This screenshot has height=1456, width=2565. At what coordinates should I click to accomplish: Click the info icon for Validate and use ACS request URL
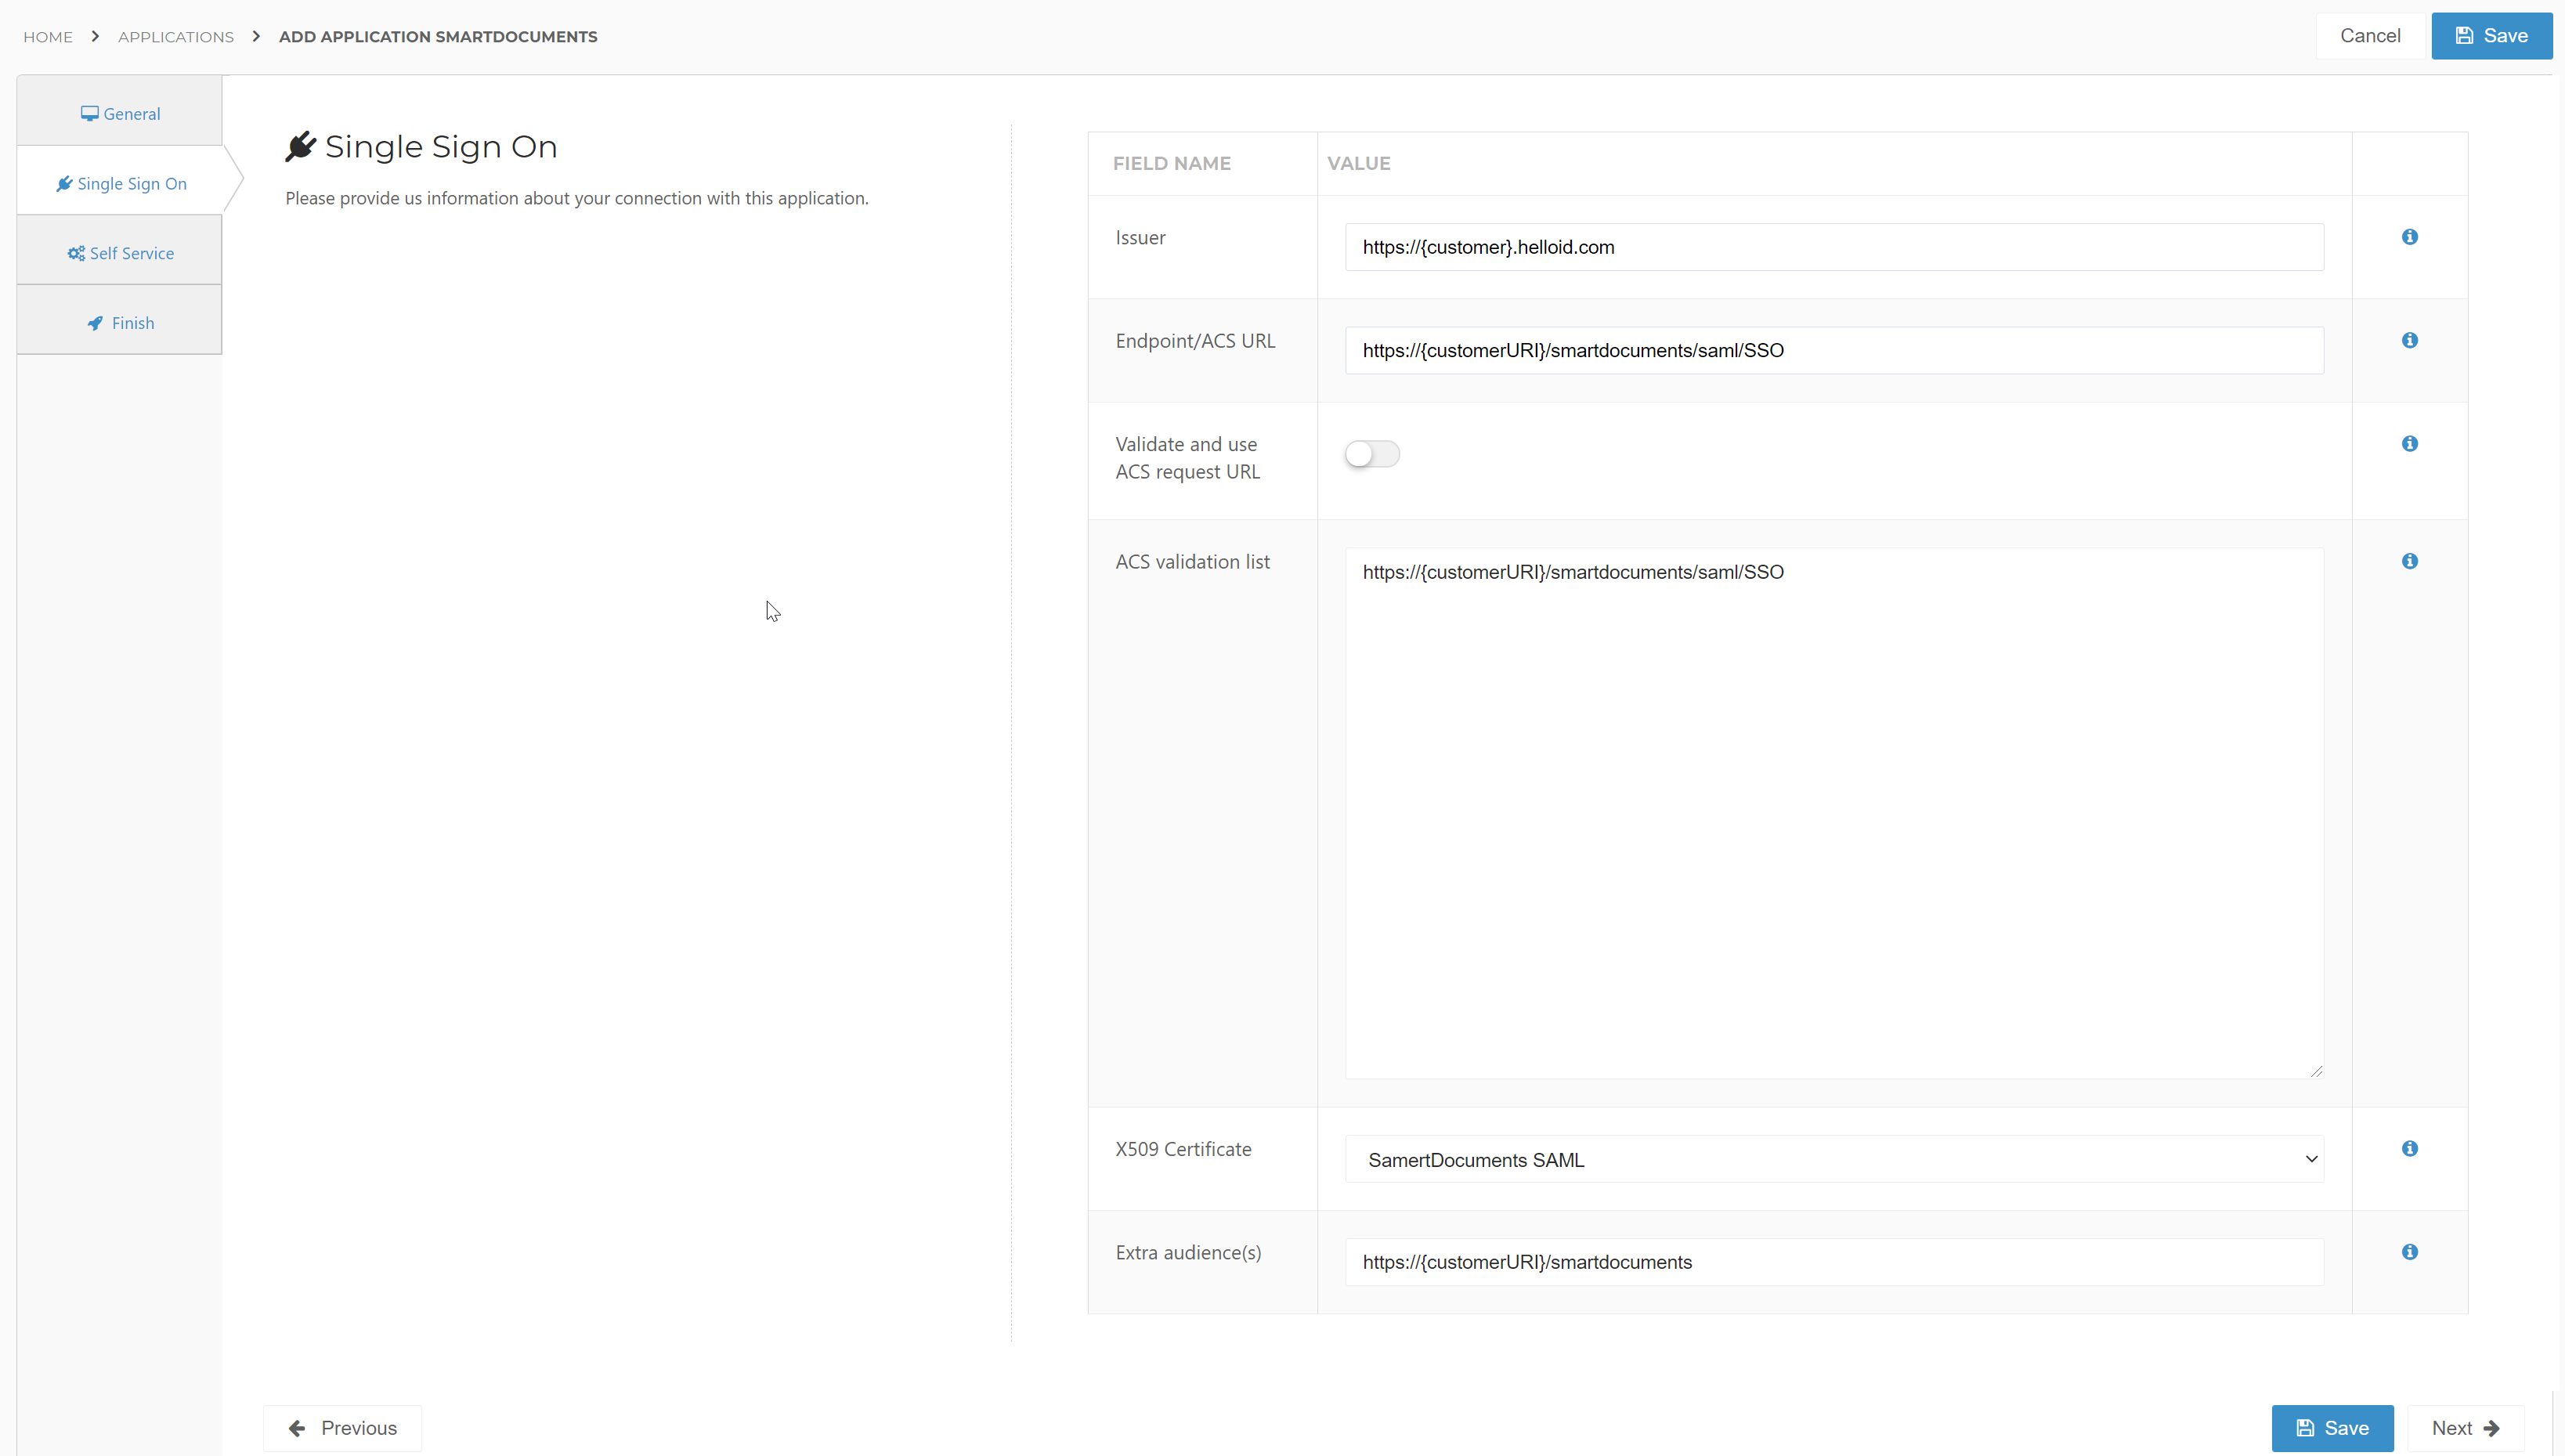click(2409, 443)
